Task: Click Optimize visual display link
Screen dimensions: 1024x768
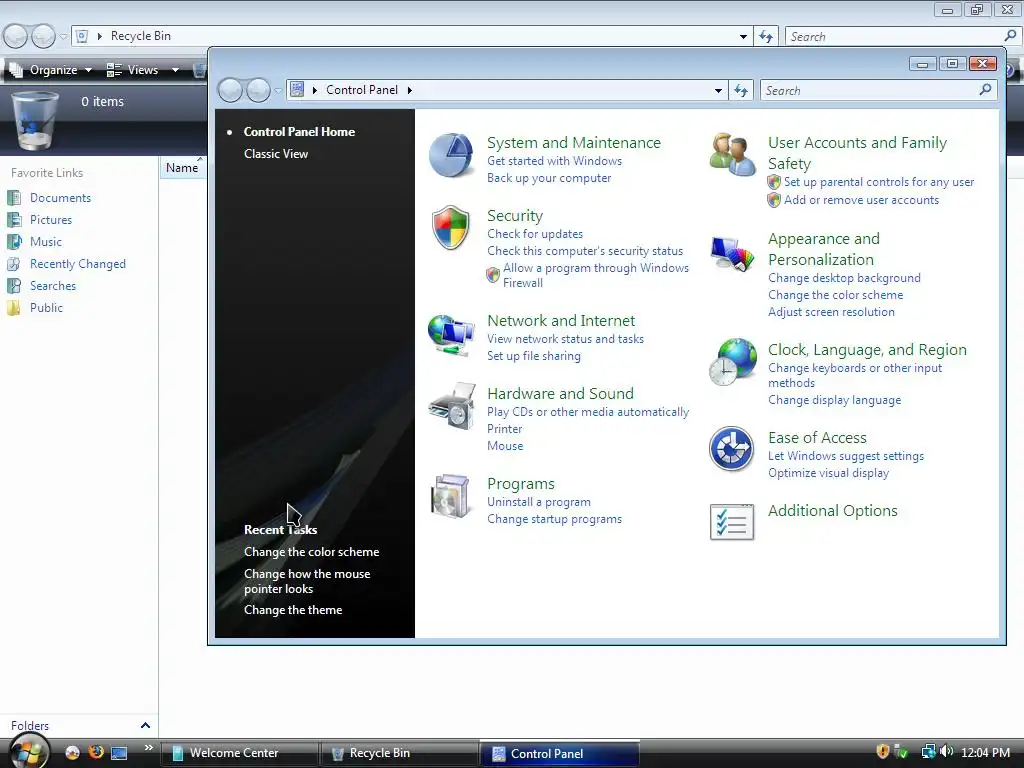Action: click(x=828, y=473)
